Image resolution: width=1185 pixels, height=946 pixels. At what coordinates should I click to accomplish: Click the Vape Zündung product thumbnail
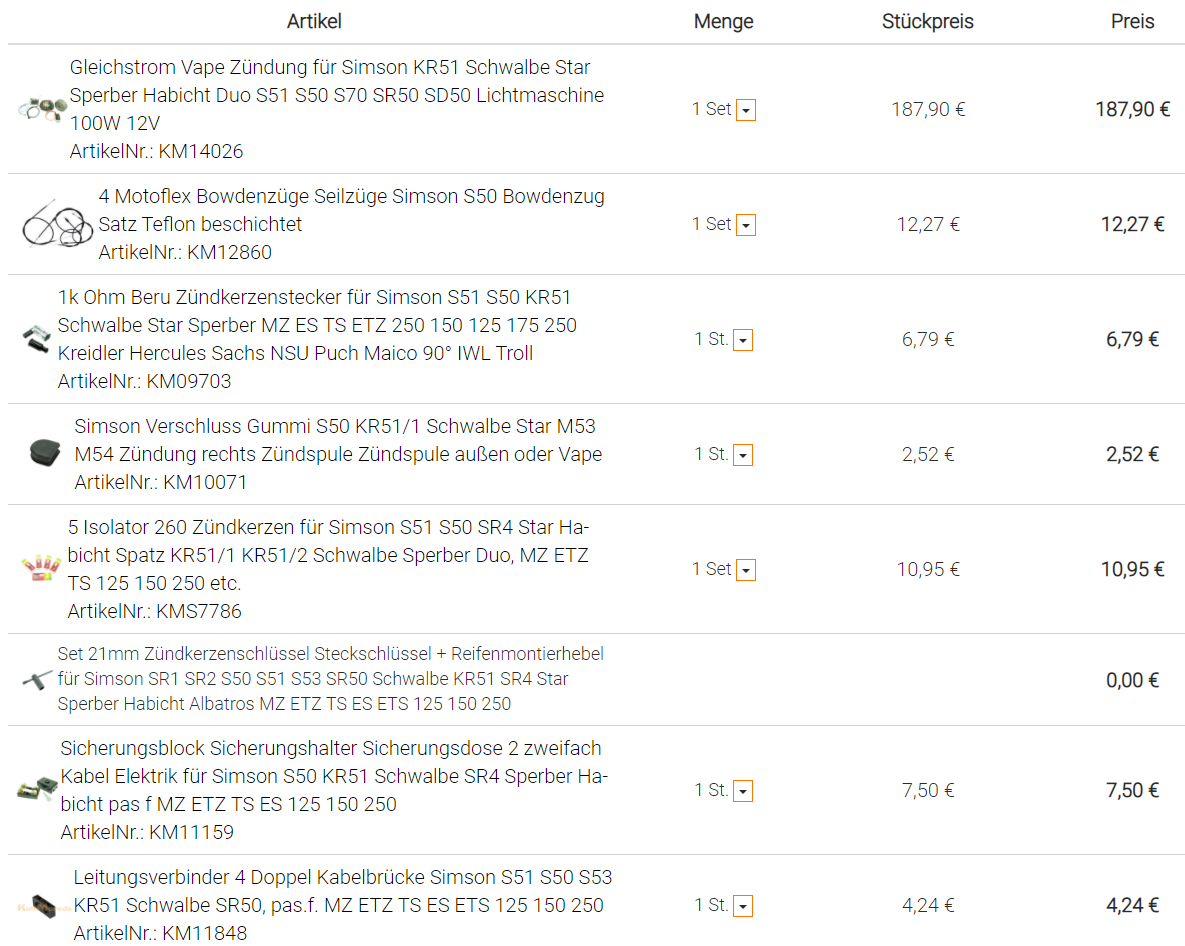click(x=42, y=110)
